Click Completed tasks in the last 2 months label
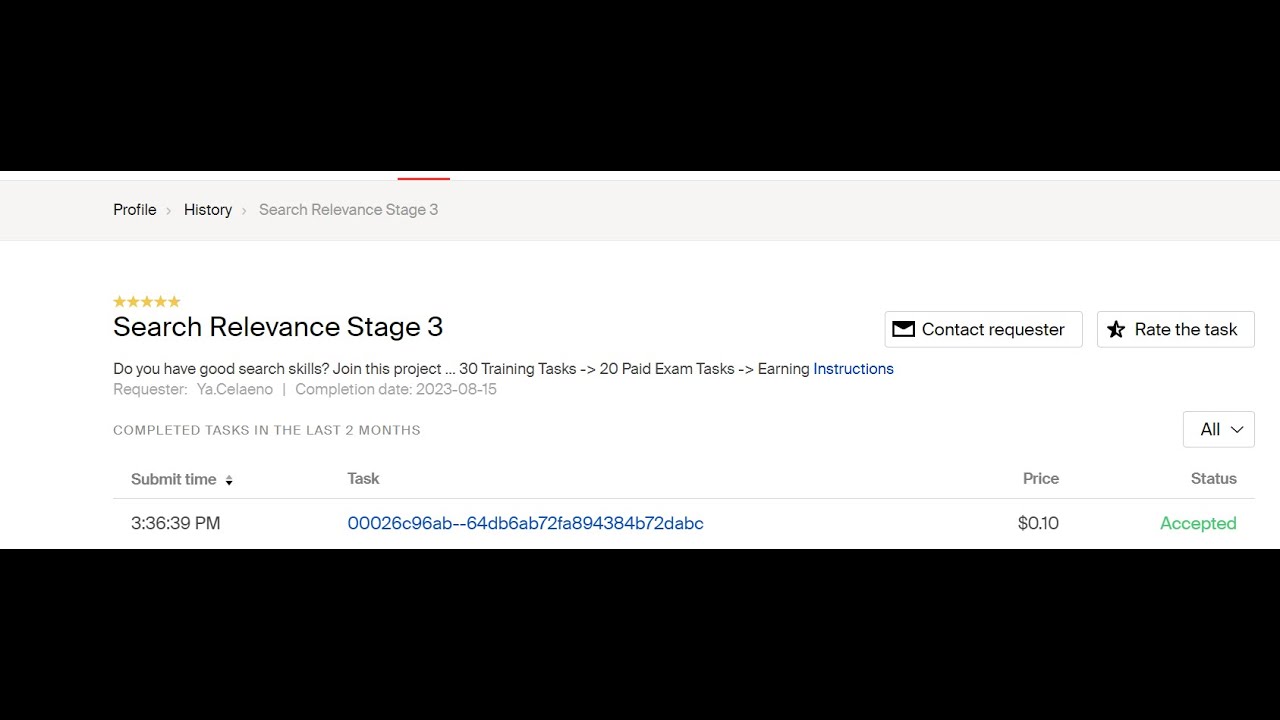 click(267, 430)
